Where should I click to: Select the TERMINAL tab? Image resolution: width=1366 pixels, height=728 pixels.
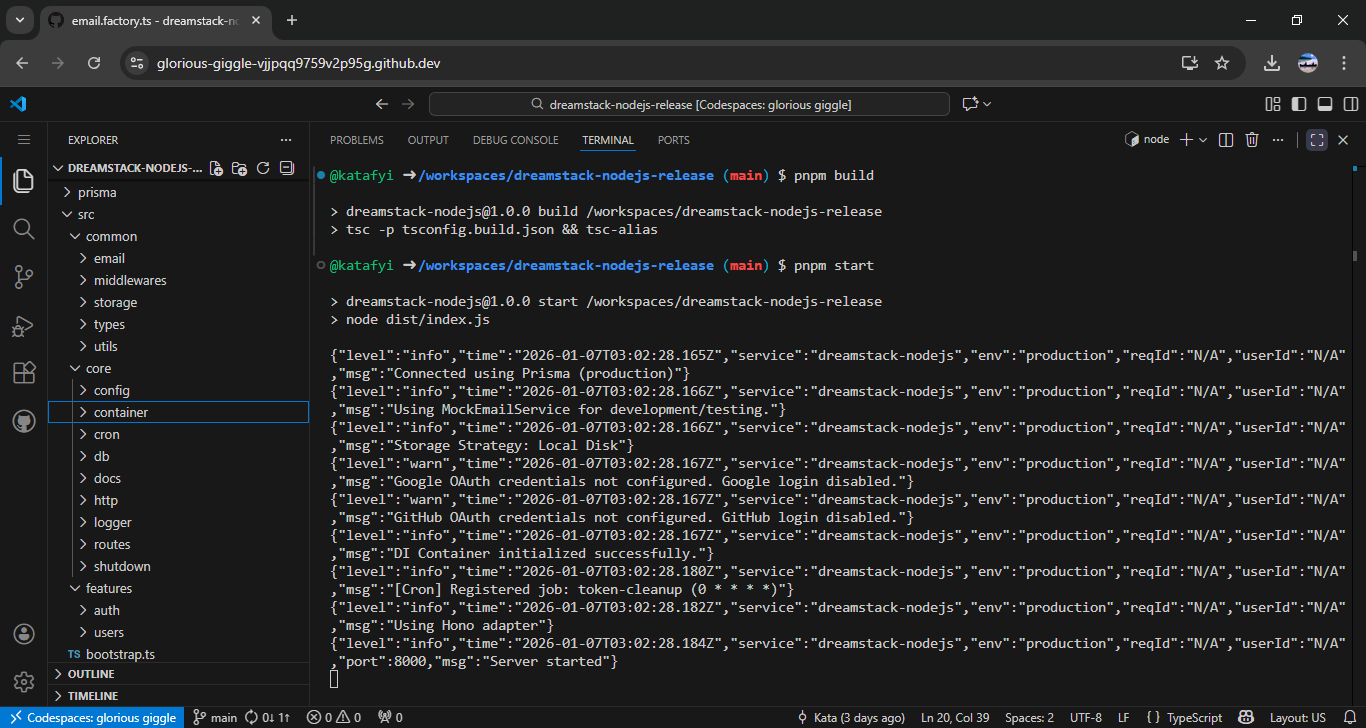click(608, 140)
